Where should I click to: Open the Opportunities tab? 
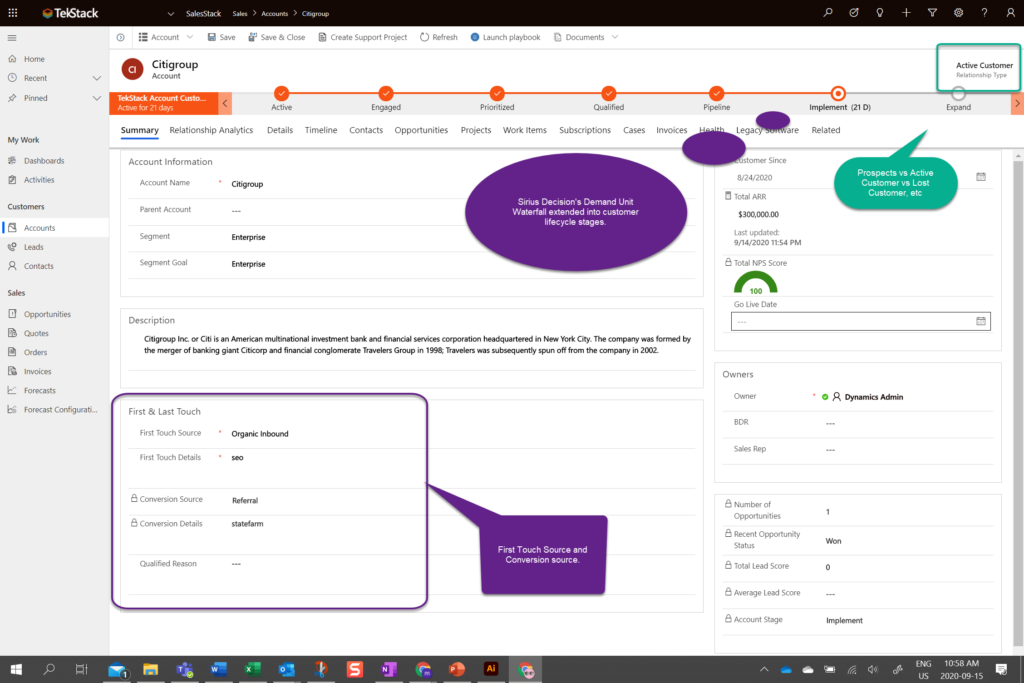pyautogui.click(x=421, y=130)
